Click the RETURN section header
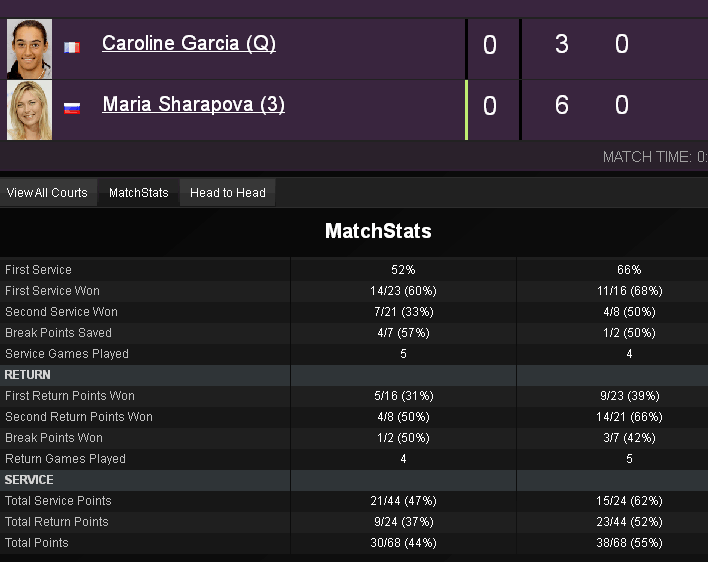This screenshot has width=708, height=562. click(x=28, y=375)
